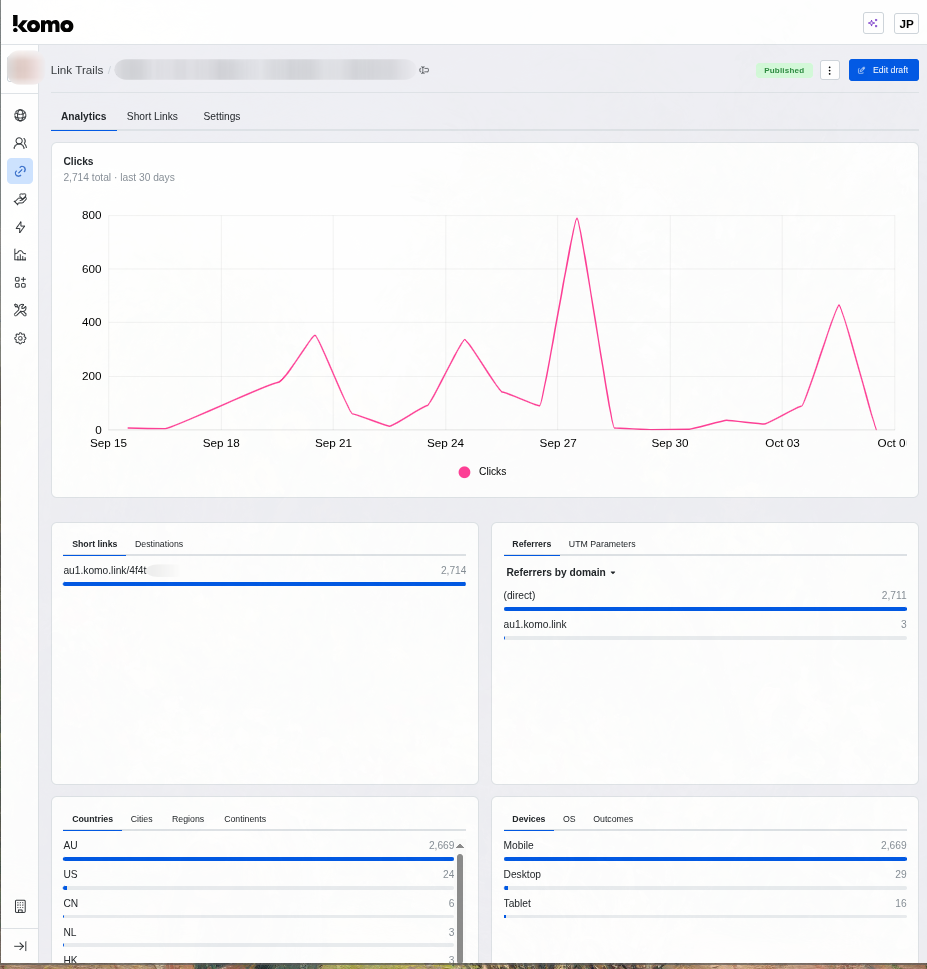Switch to the Cities sub-tab

142,819
